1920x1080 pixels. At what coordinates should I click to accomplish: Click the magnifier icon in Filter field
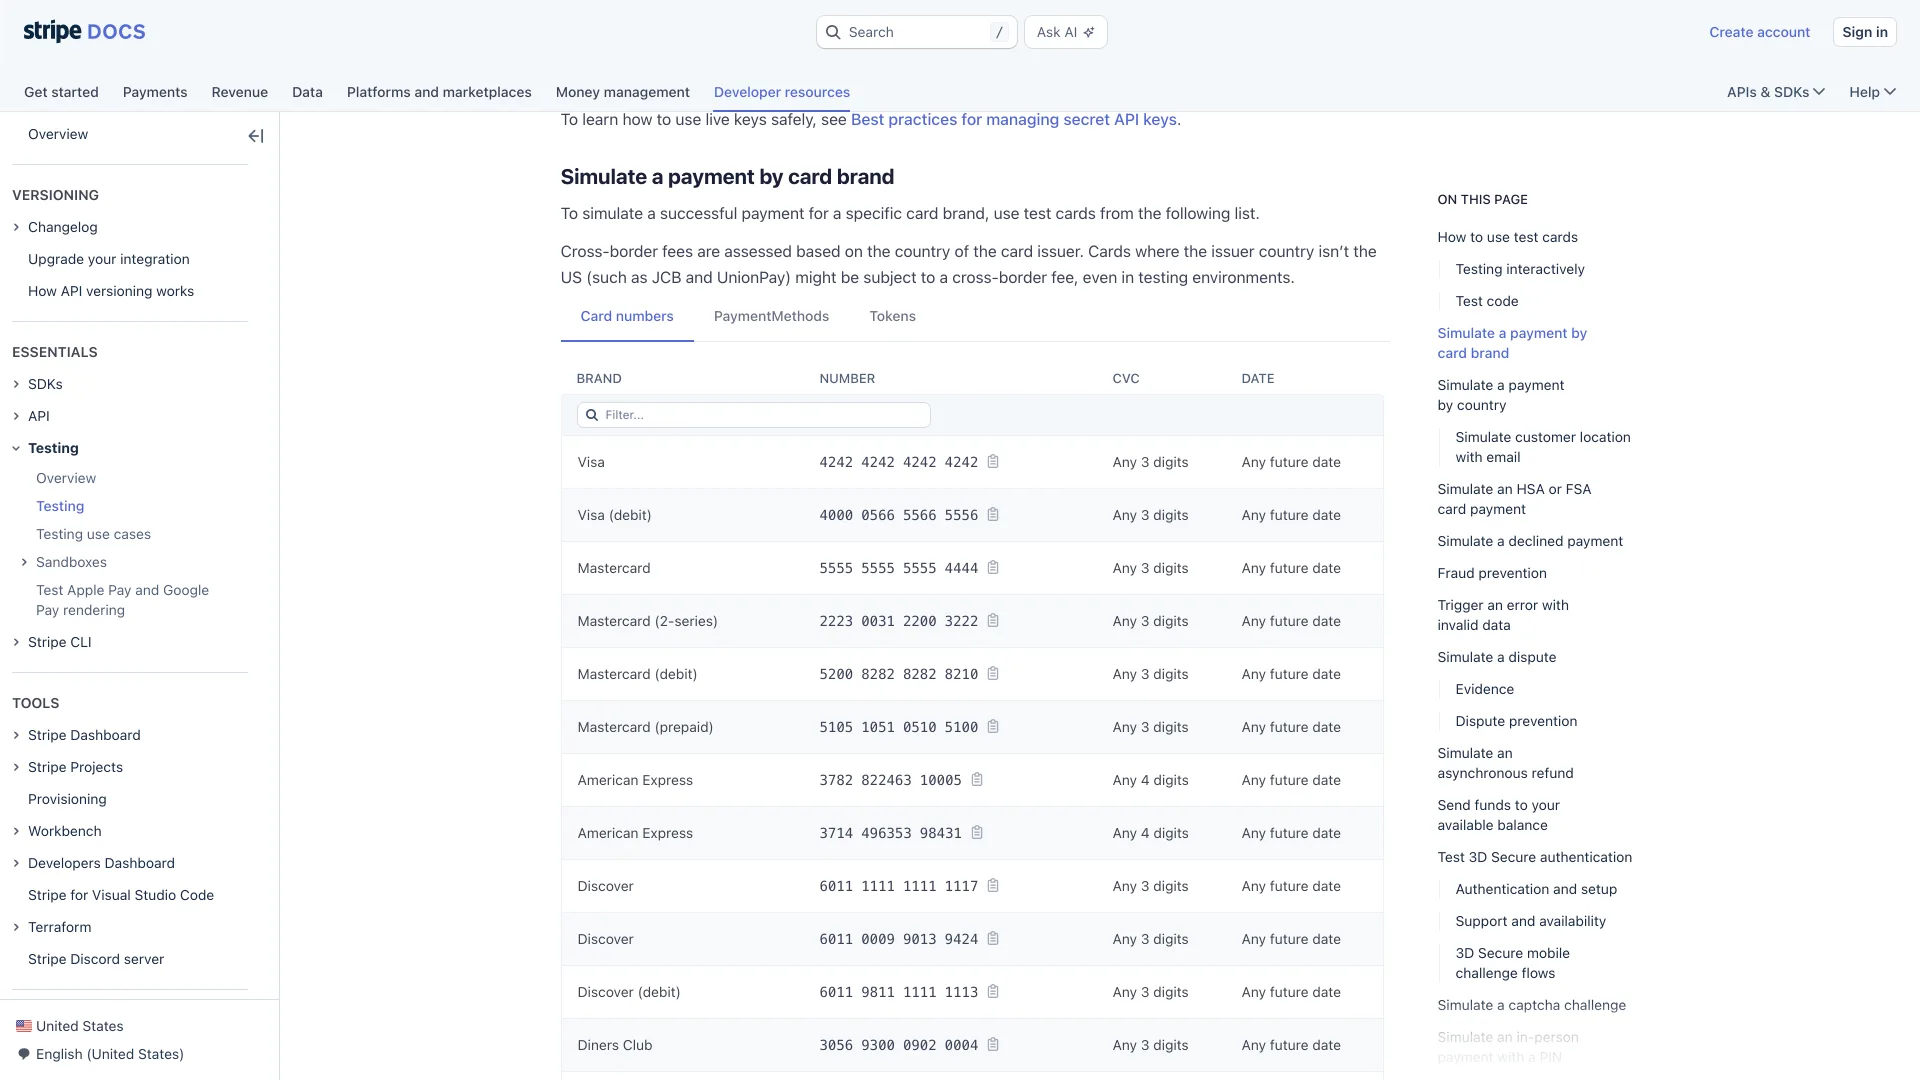(592, 415)
